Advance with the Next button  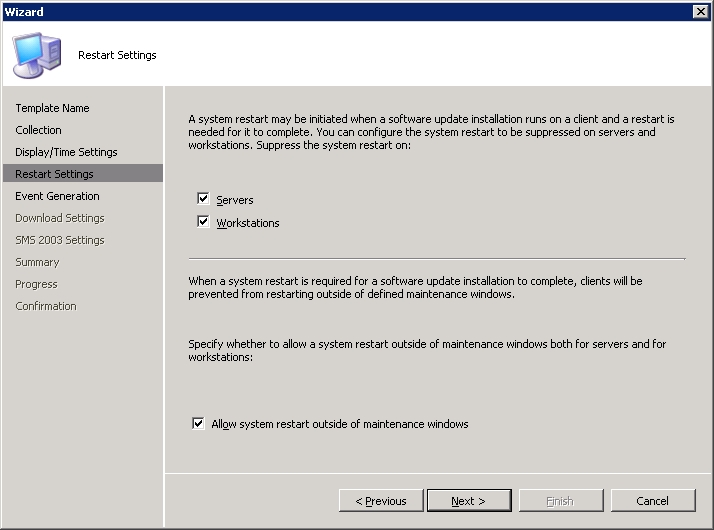click(x=469, y=501)
